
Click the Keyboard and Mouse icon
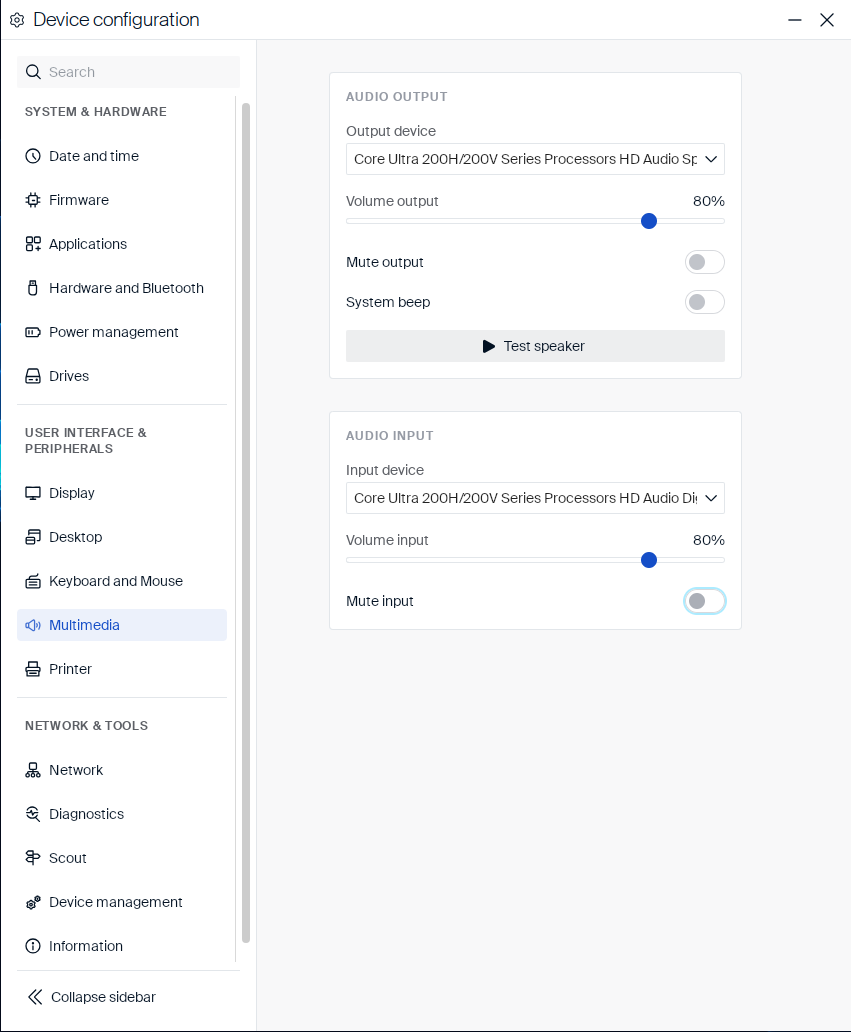click(33, 581)
